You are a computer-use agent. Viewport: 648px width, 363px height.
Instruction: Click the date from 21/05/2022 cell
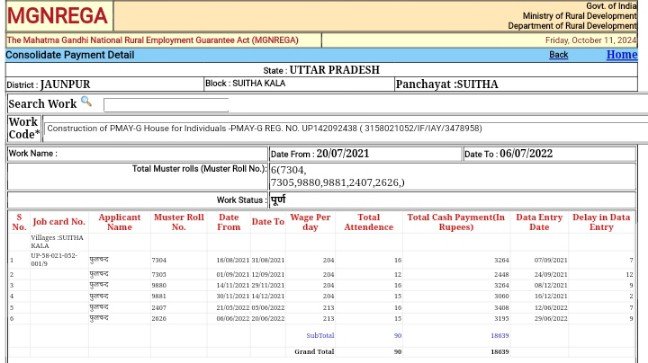tap(233, 308)
